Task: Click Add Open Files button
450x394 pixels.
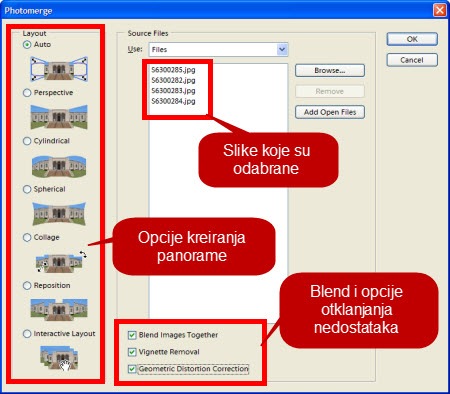Action: coord(330,112)
